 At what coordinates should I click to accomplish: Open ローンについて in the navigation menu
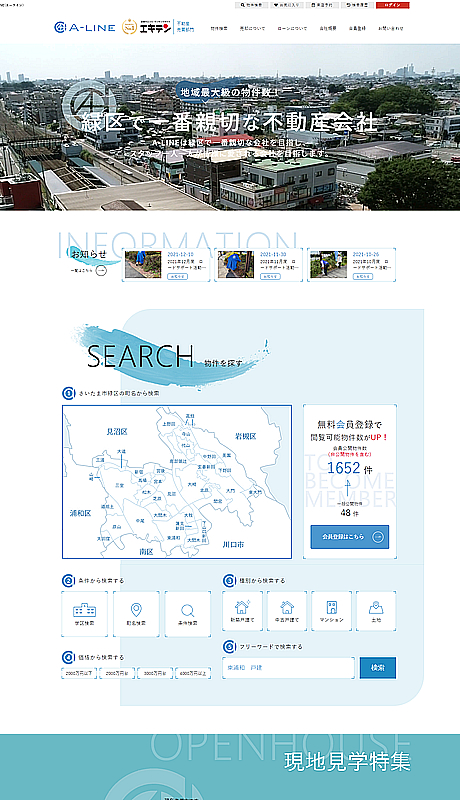(x=292, y=29)
